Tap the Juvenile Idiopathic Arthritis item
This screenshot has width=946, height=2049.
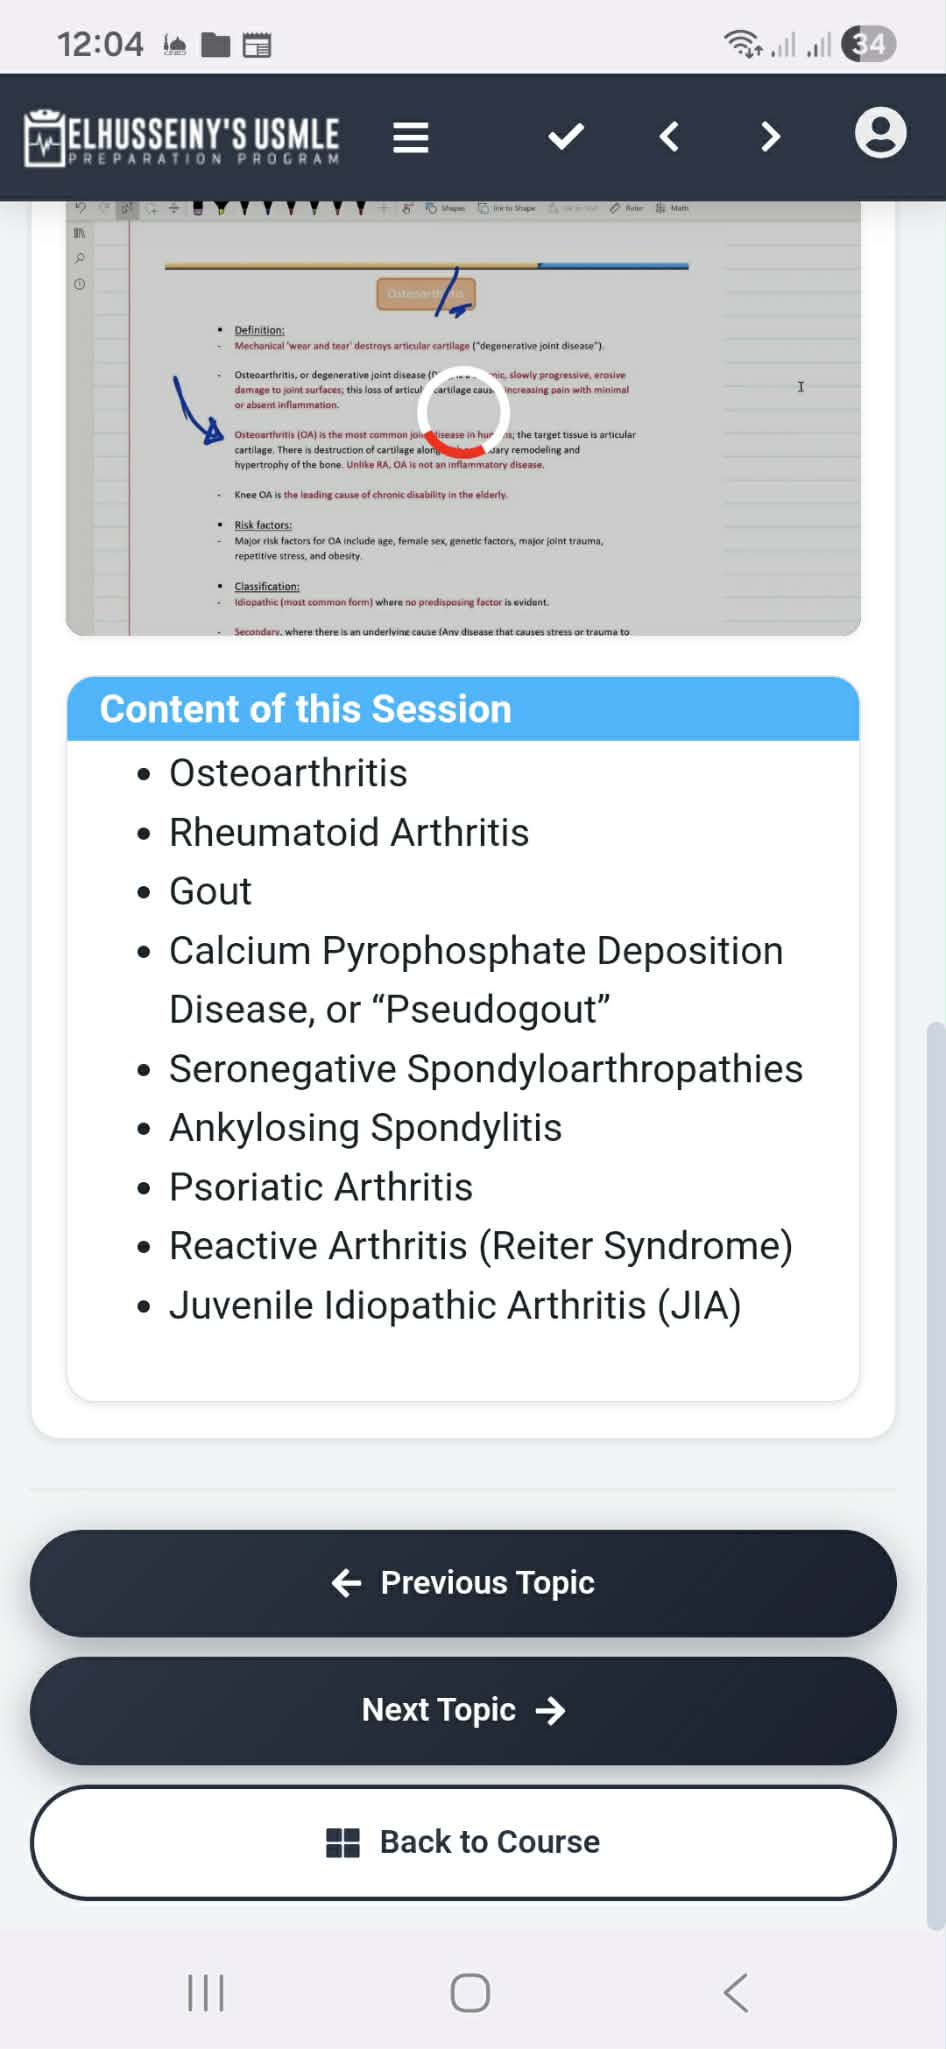point(455,1305)
